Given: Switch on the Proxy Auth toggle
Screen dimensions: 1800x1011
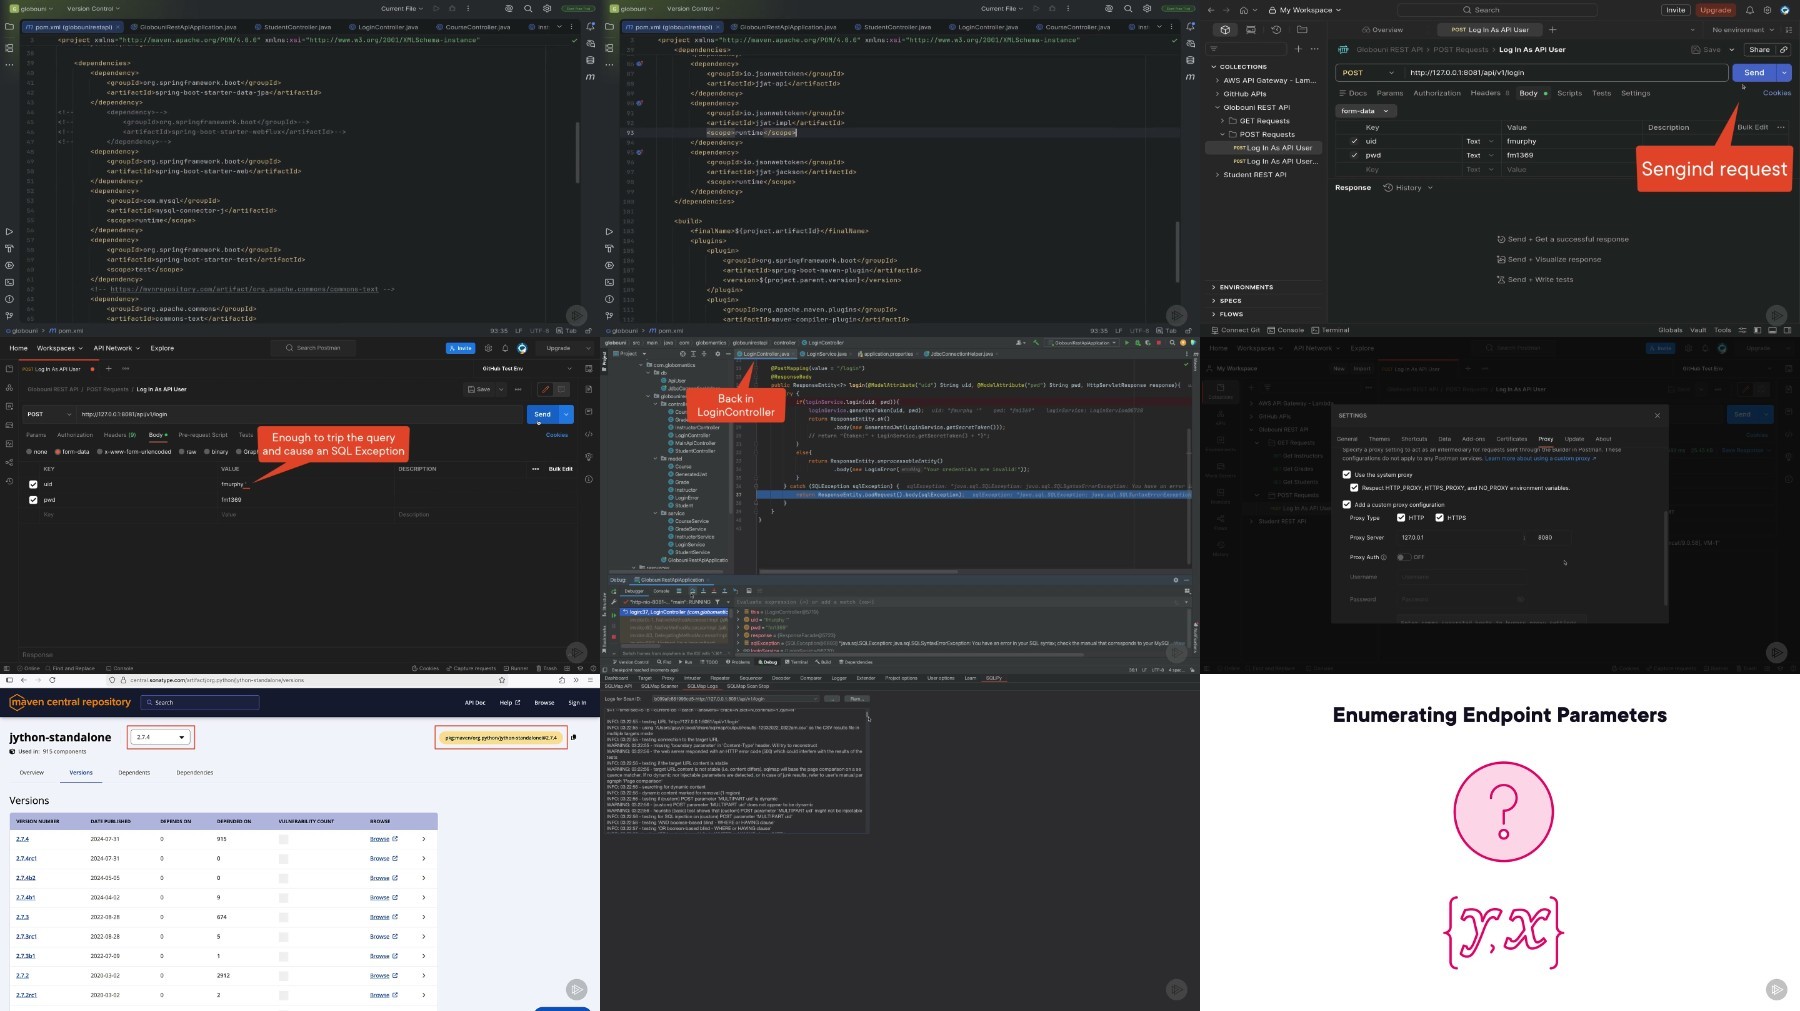Looking at the screenshot, I should click(1403, 557).
